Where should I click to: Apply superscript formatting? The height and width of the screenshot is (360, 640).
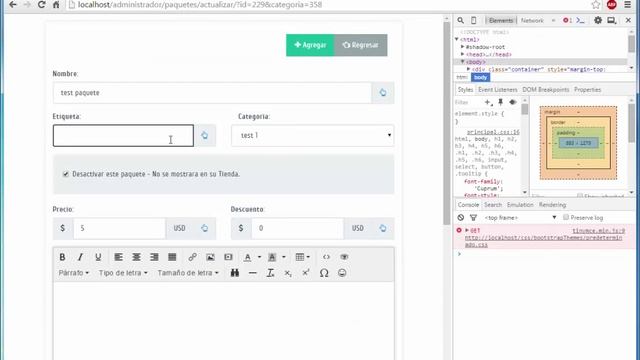[306, 273]
